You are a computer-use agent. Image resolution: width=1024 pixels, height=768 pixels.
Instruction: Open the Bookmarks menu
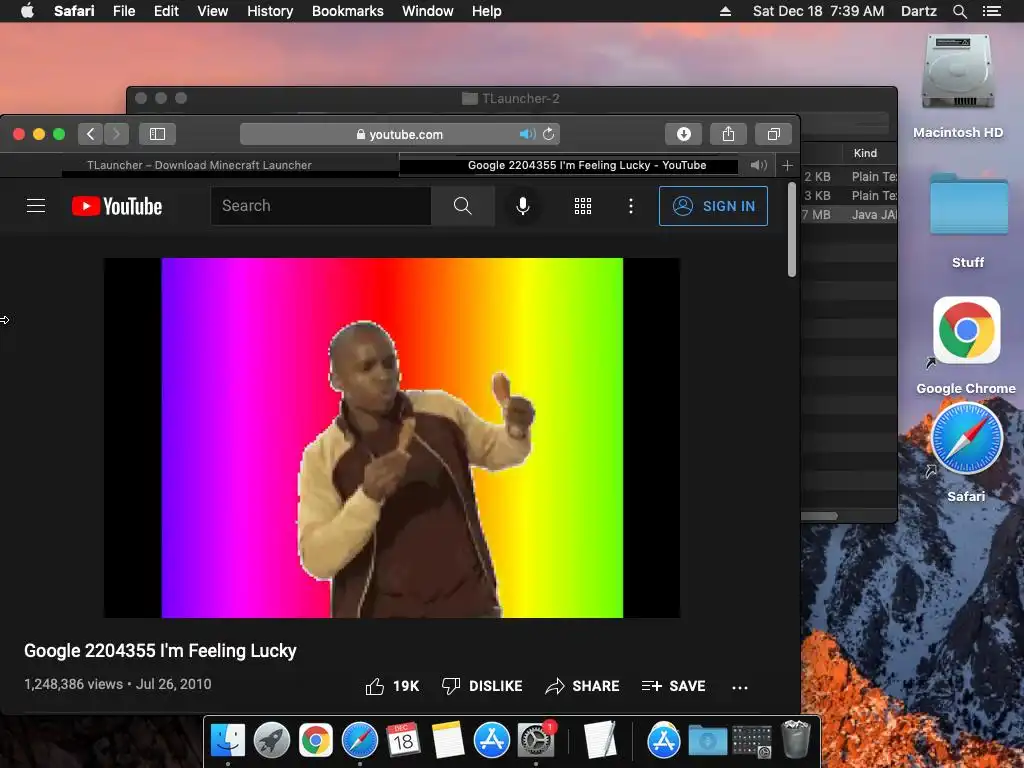(x=347, y=11)
